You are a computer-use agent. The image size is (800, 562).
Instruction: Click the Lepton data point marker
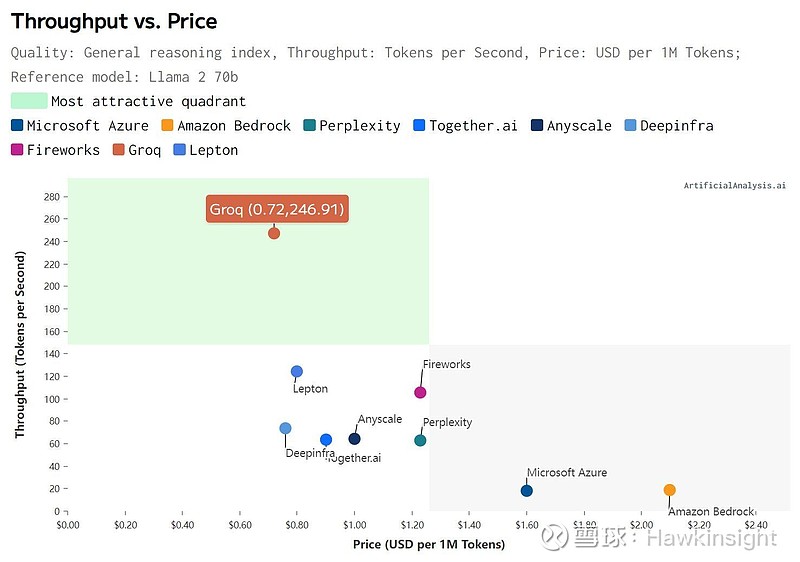297,372
